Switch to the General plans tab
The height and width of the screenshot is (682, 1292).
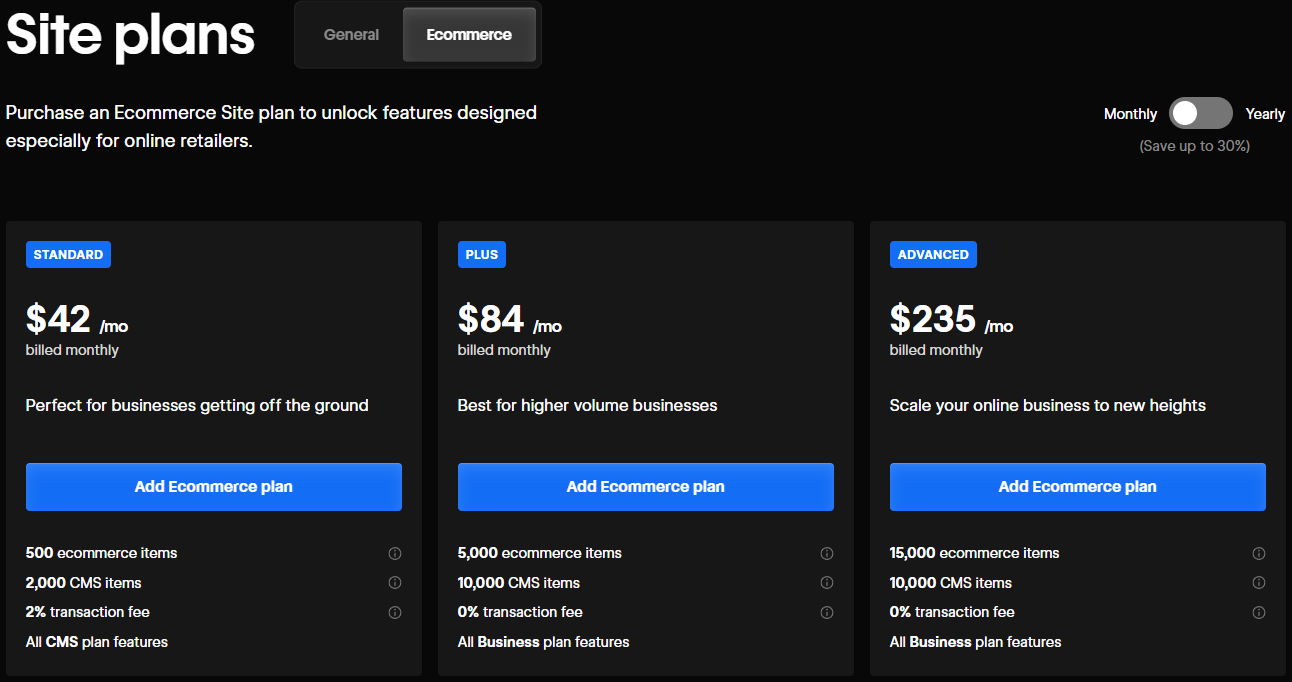[x=351, y=35]
